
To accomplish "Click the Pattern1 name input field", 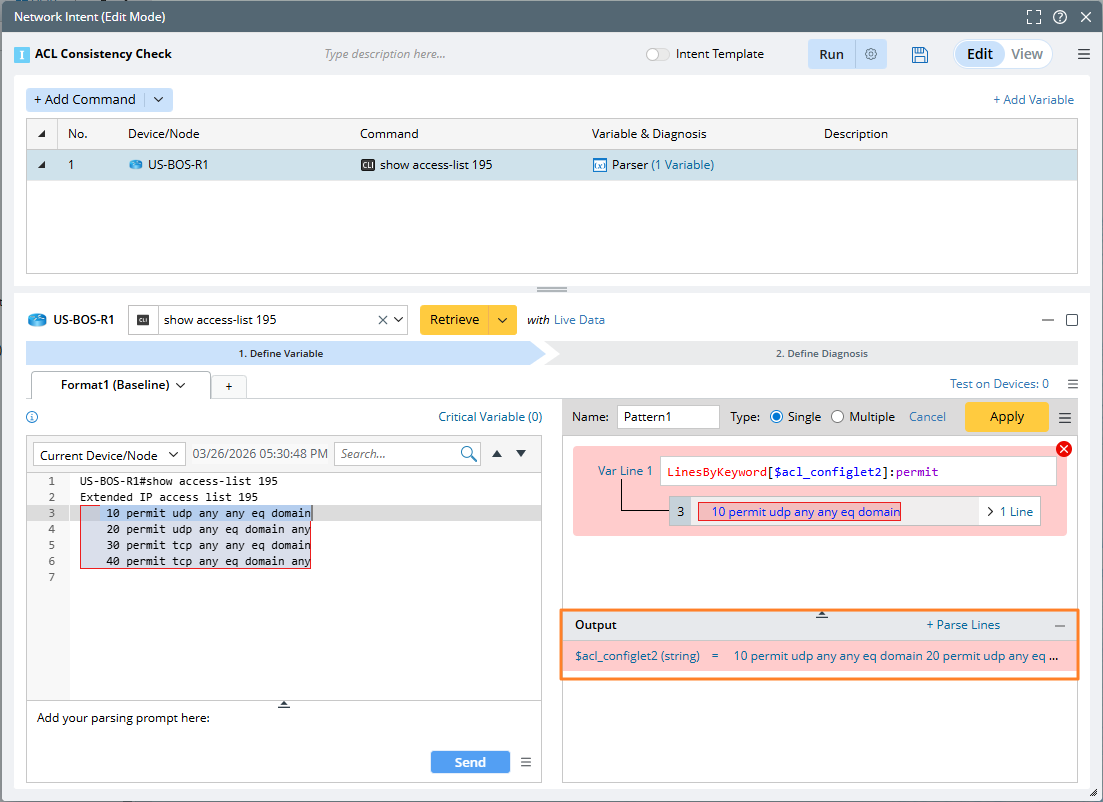I will coord(667,417).
